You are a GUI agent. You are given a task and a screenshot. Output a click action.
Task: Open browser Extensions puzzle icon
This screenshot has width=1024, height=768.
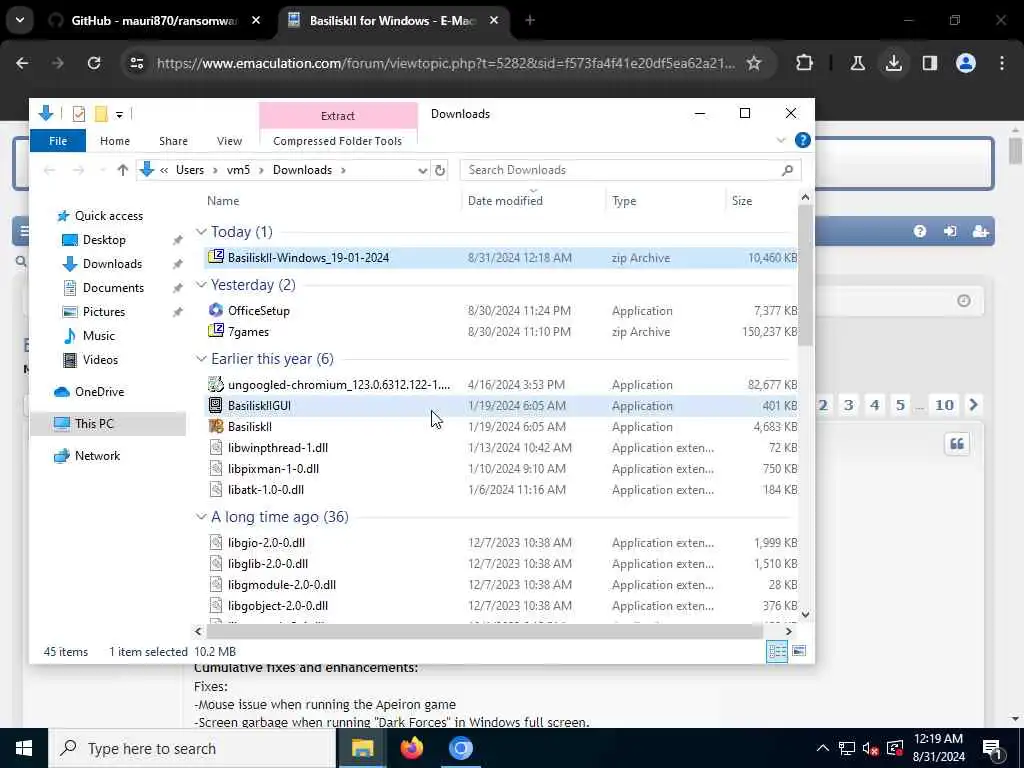click(805, 63)
